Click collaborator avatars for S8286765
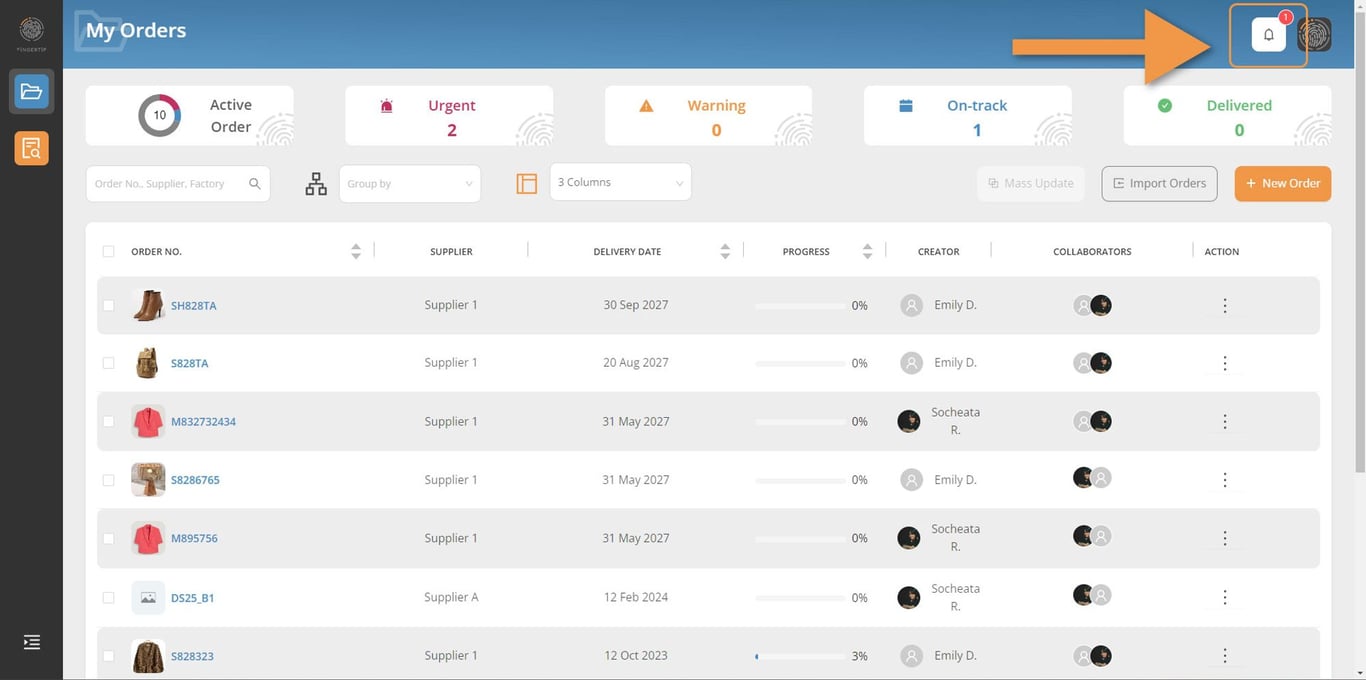This screenshot has width=1366, height=680. pyautogui.click(x=1092, y=479)
